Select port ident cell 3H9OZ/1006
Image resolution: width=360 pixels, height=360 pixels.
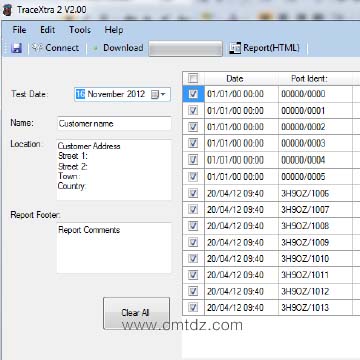coord(315,193)
